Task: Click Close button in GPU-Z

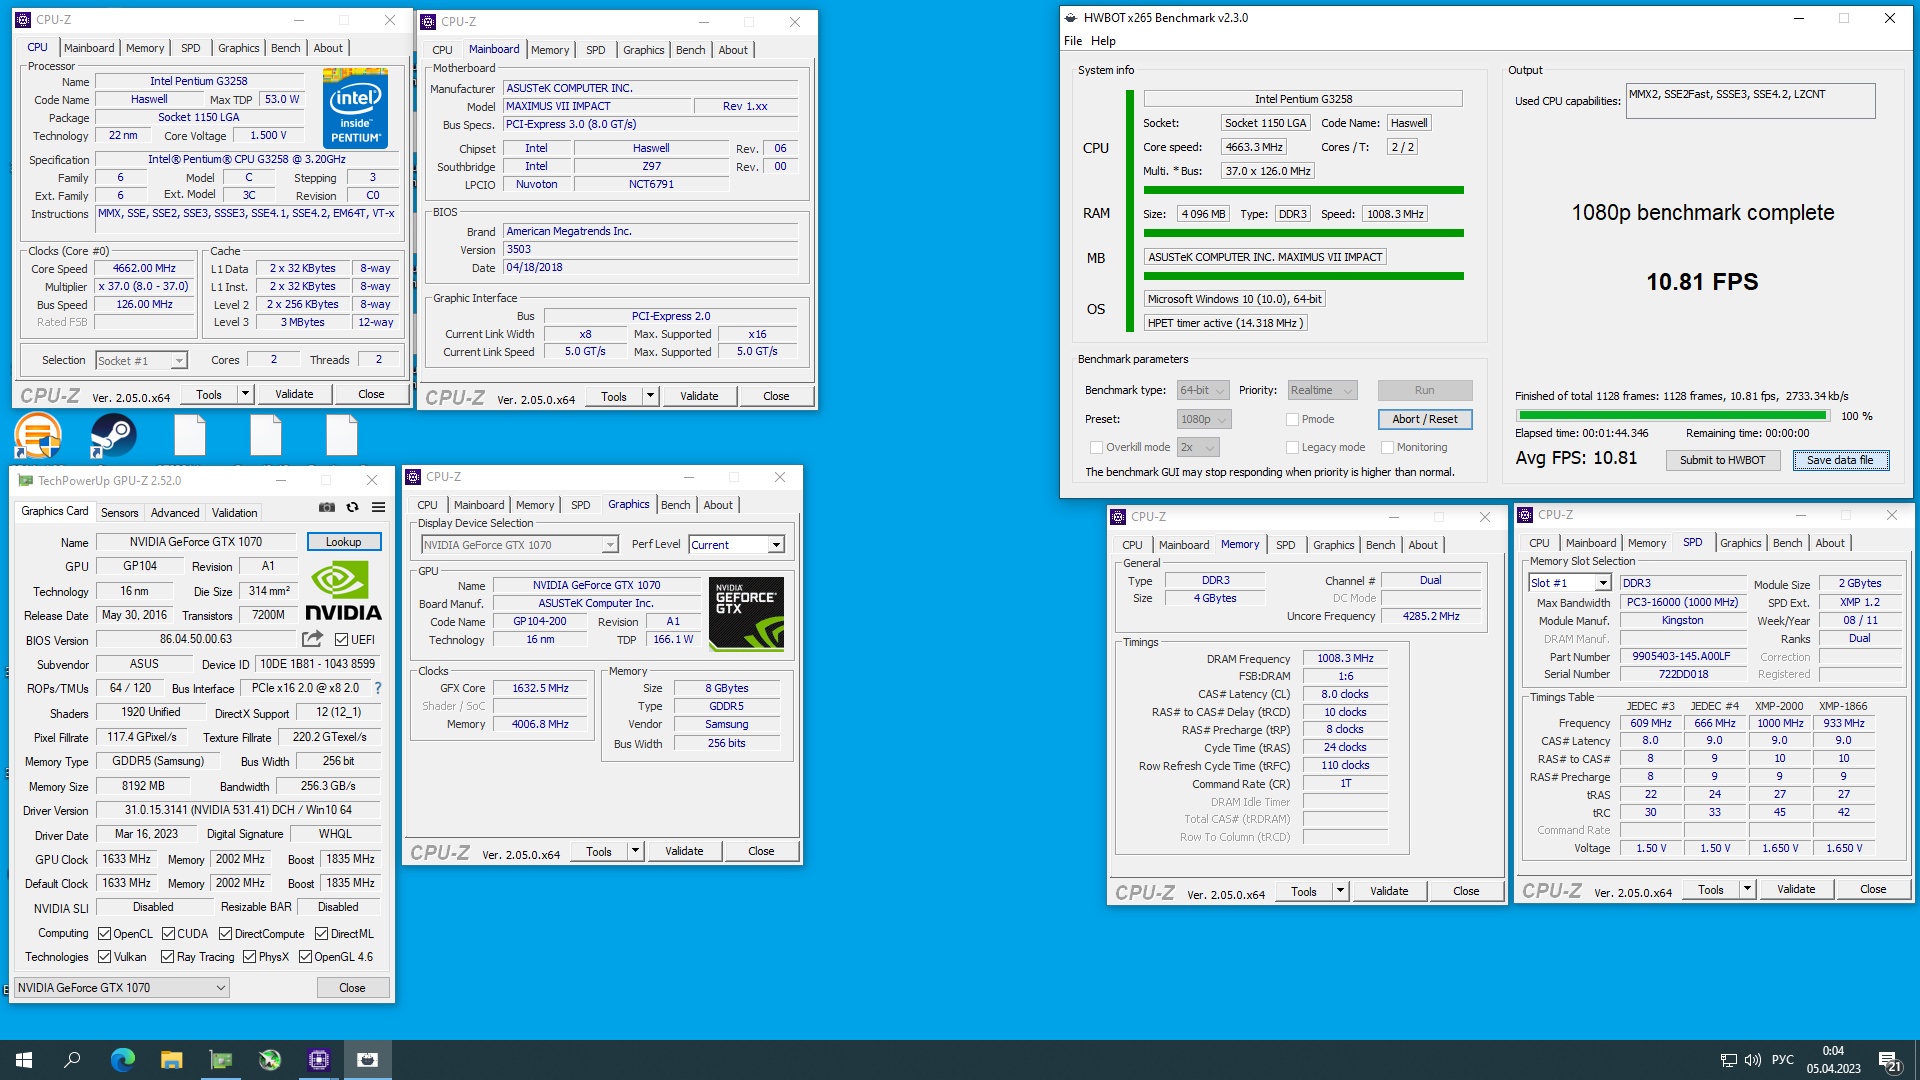Action: click(x=352, y=988)
